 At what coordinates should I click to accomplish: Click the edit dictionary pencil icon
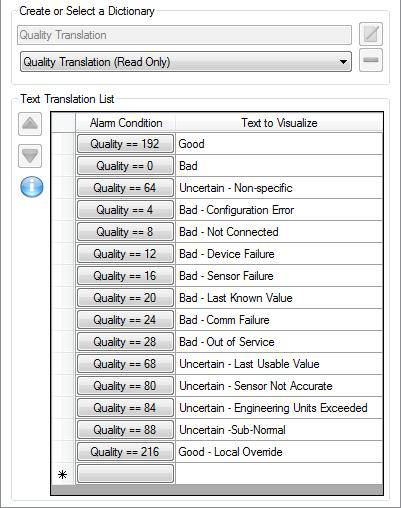point(371,34)
